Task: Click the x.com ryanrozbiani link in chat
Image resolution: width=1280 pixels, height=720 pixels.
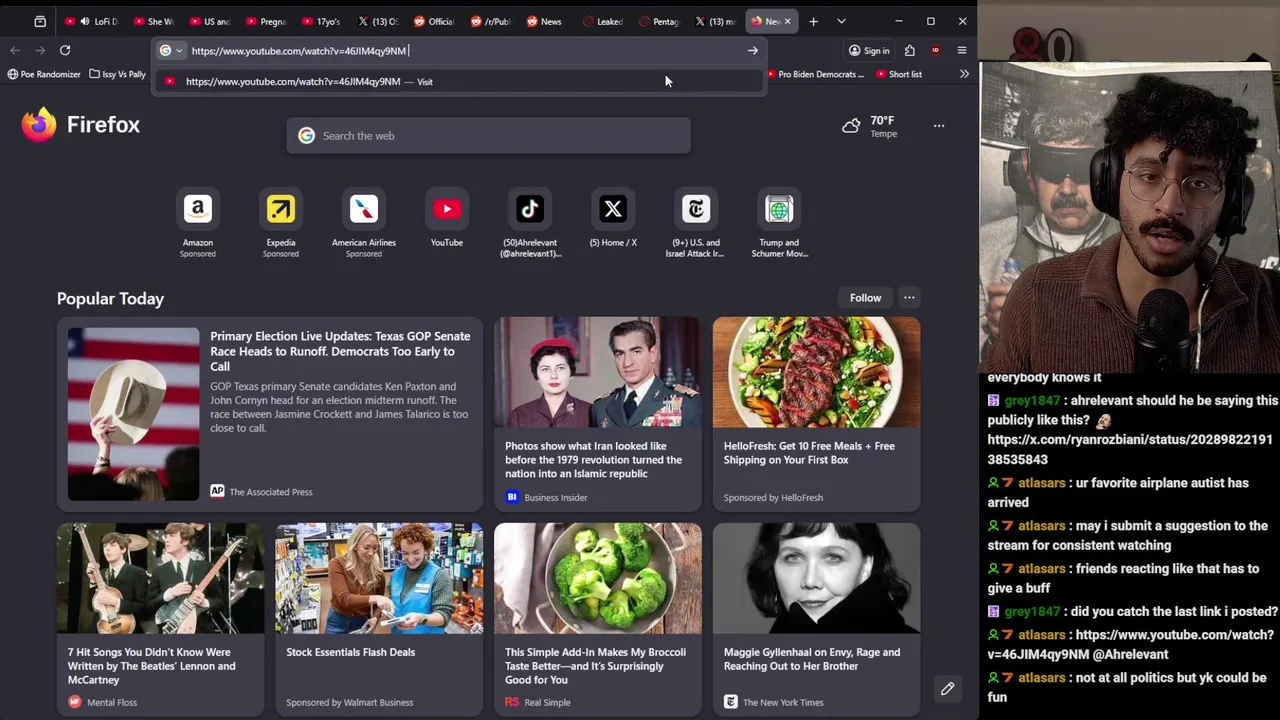Action: 1130,449
